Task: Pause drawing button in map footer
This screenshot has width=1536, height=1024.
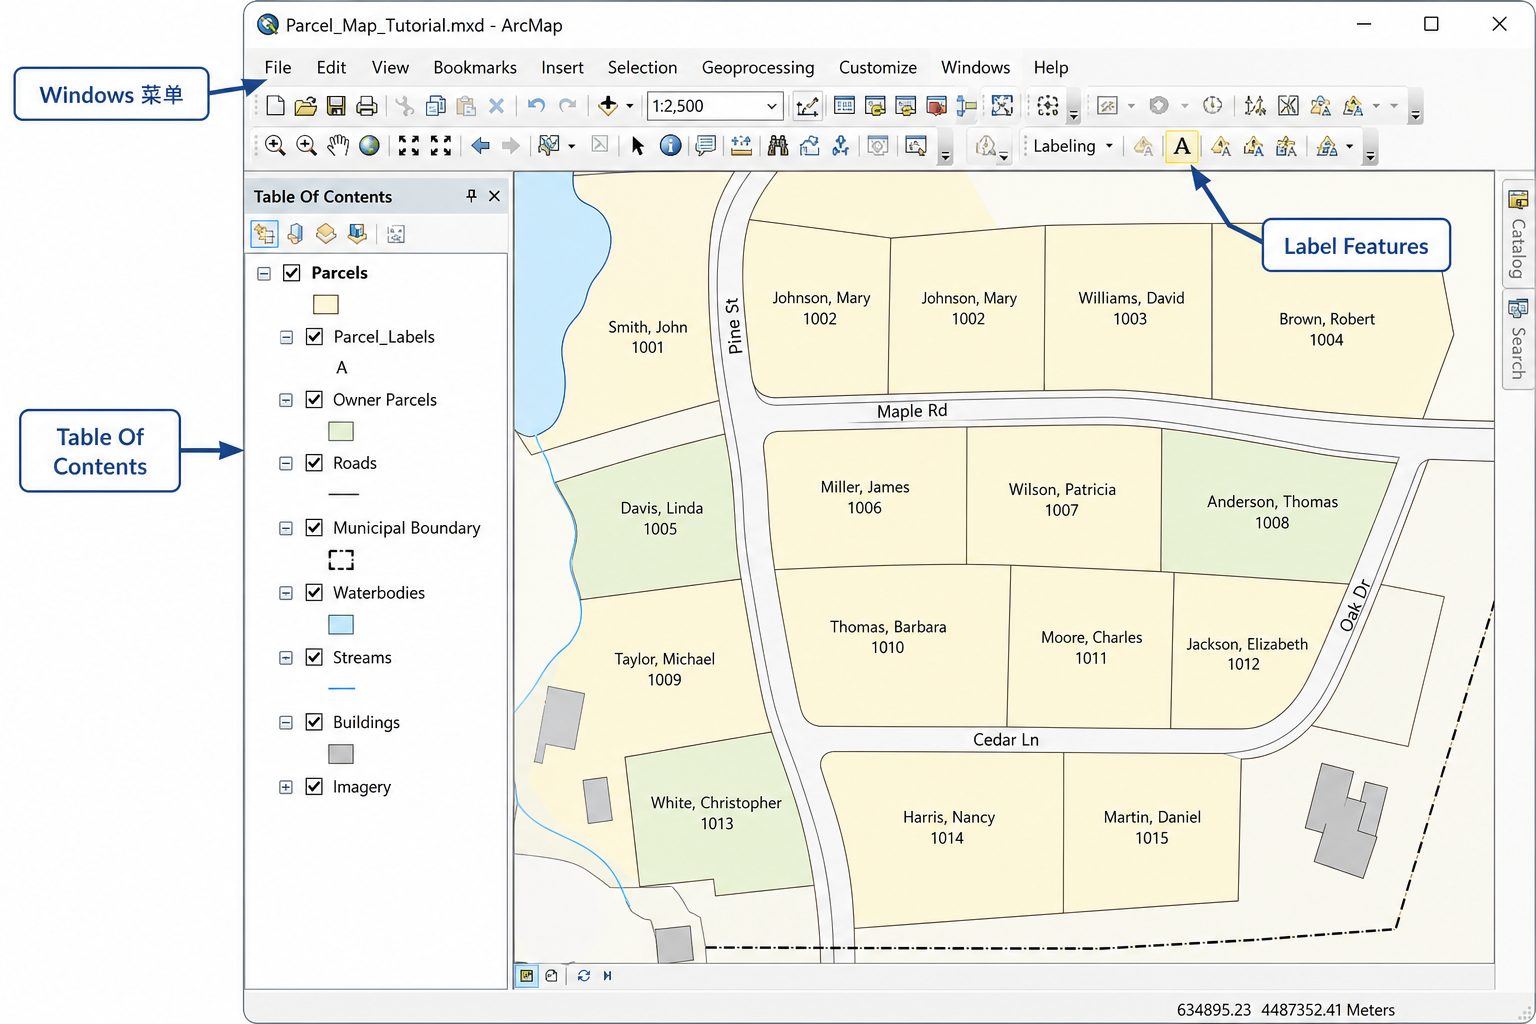Action: [607, 976]
